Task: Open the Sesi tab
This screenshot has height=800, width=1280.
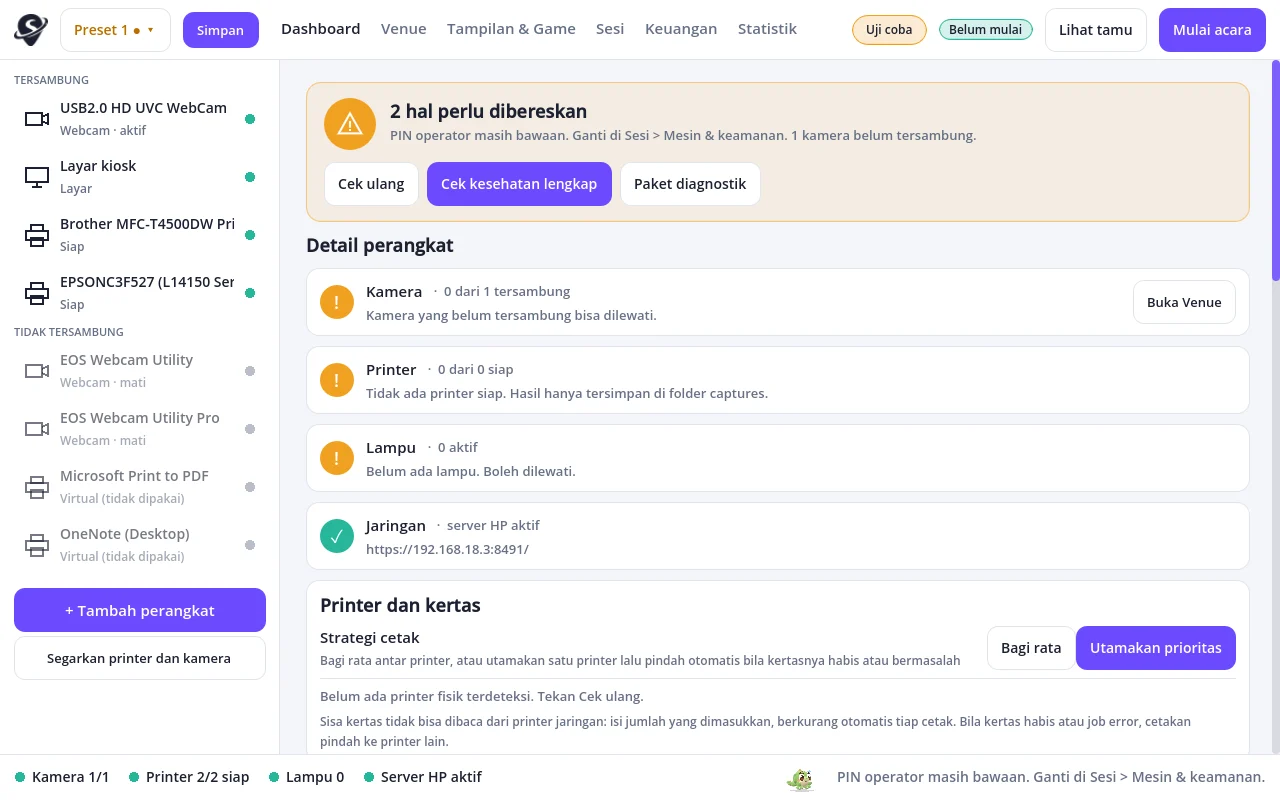Action: click(610, 29)
